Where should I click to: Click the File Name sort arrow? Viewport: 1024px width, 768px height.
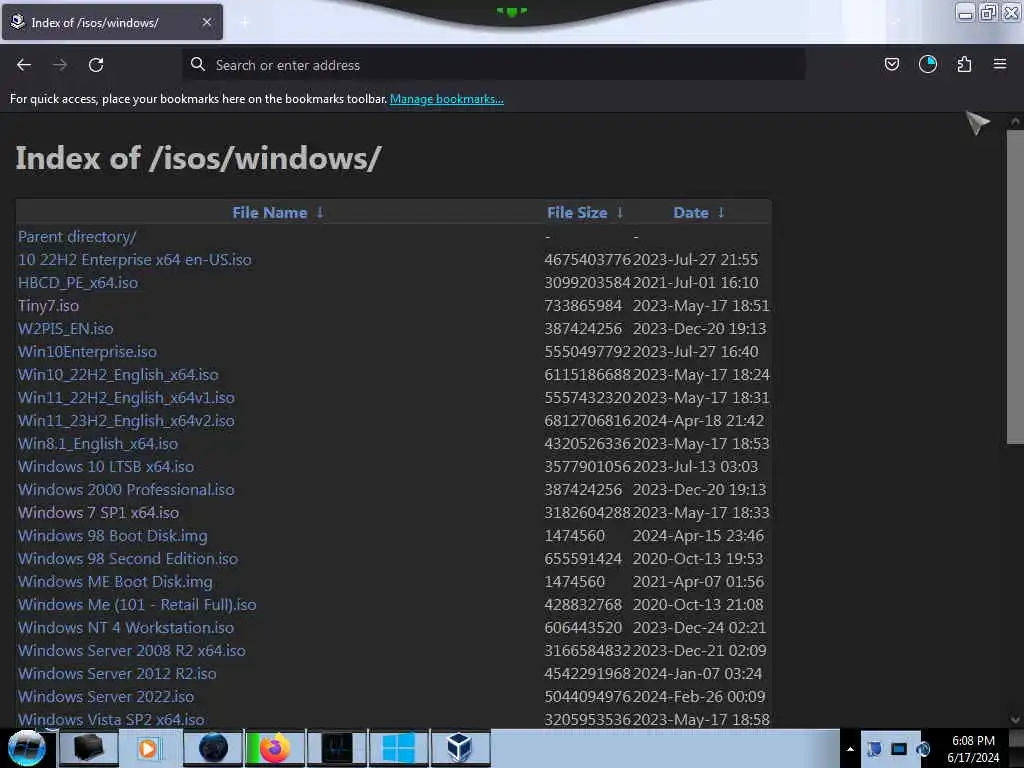(320, 213)
